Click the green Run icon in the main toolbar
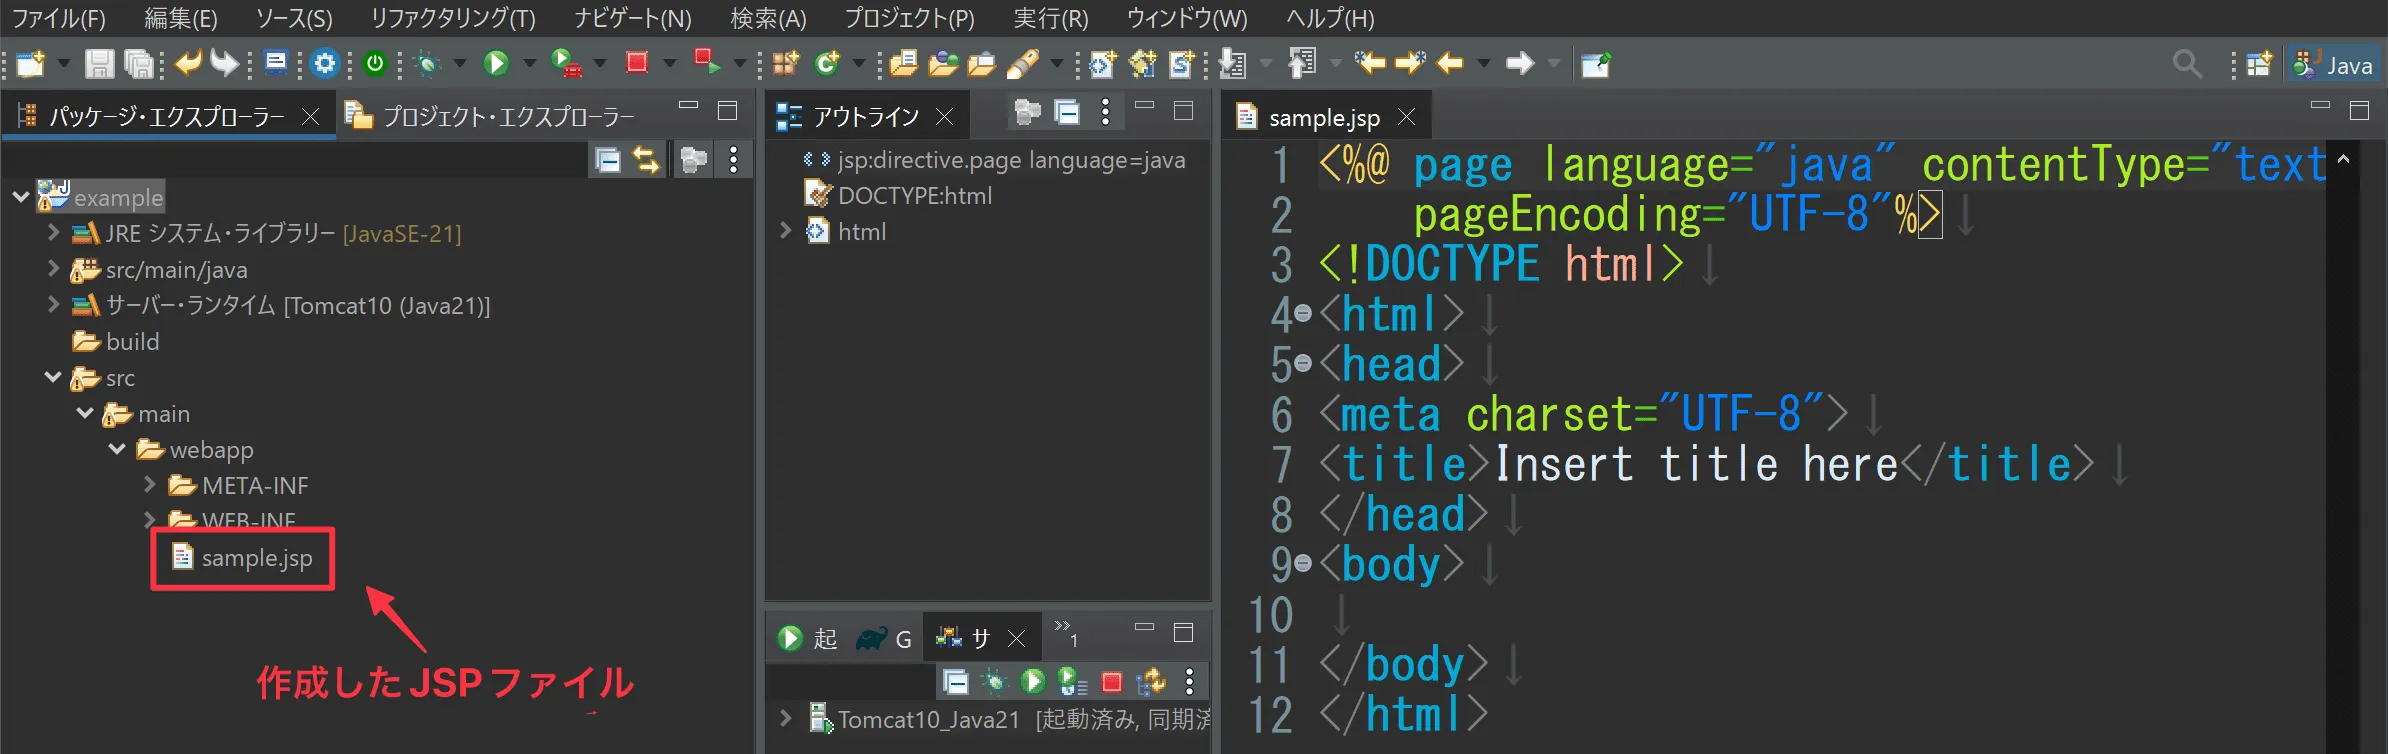2388x754 pixels. coord(496,64)
